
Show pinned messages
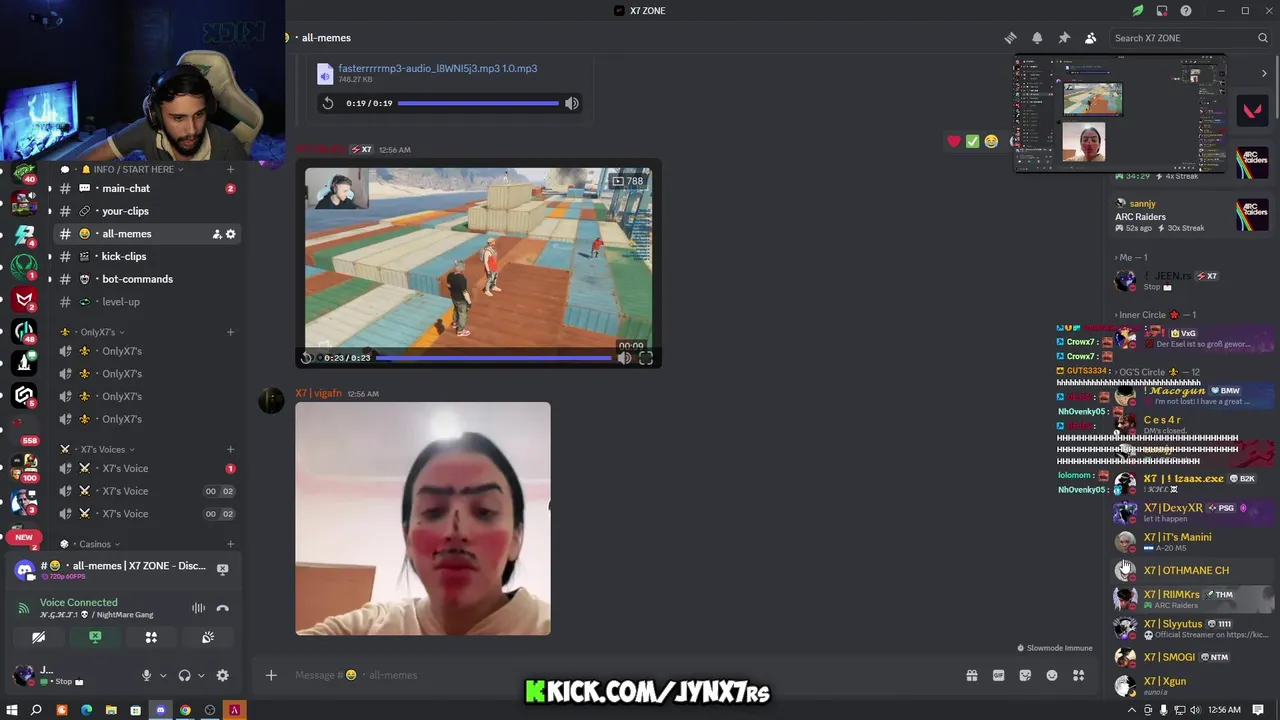tap(1064, 38)
